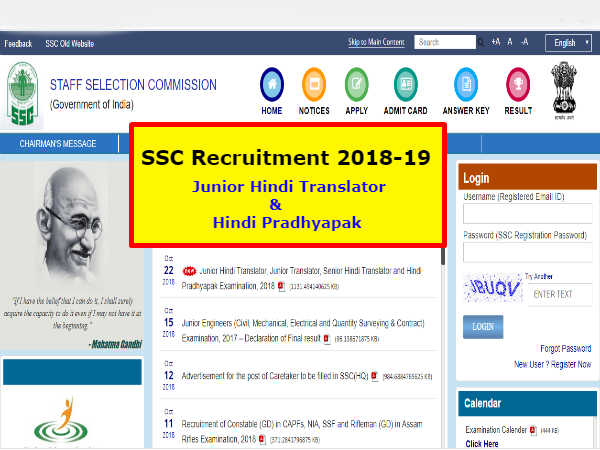Focus the Username email input field
Image resolution: width=600 pixels, height=450 pixels.
528,214
